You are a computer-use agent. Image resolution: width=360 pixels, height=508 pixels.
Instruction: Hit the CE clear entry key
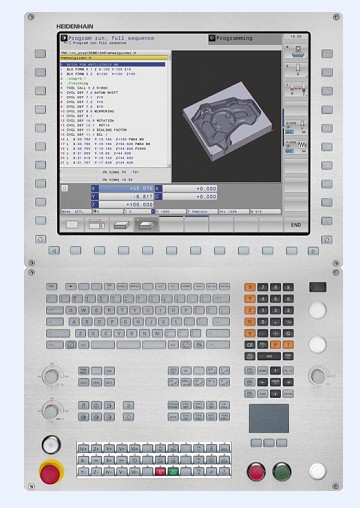tap(250, 345)
